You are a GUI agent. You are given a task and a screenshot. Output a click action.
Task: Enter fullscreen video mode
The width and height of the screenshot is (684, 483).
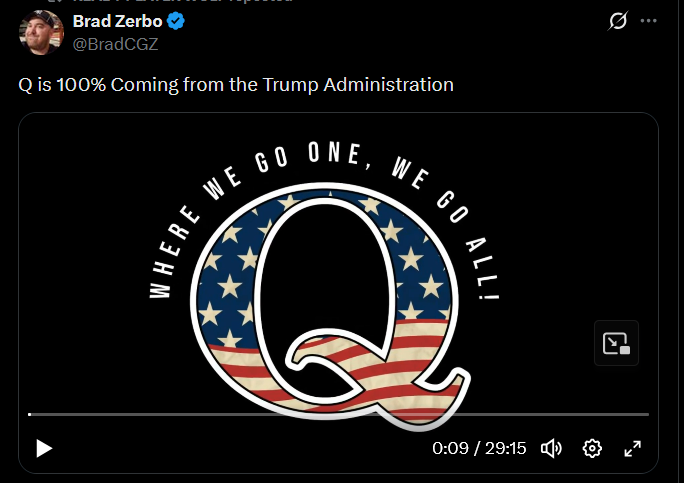(x=632, y=448)
